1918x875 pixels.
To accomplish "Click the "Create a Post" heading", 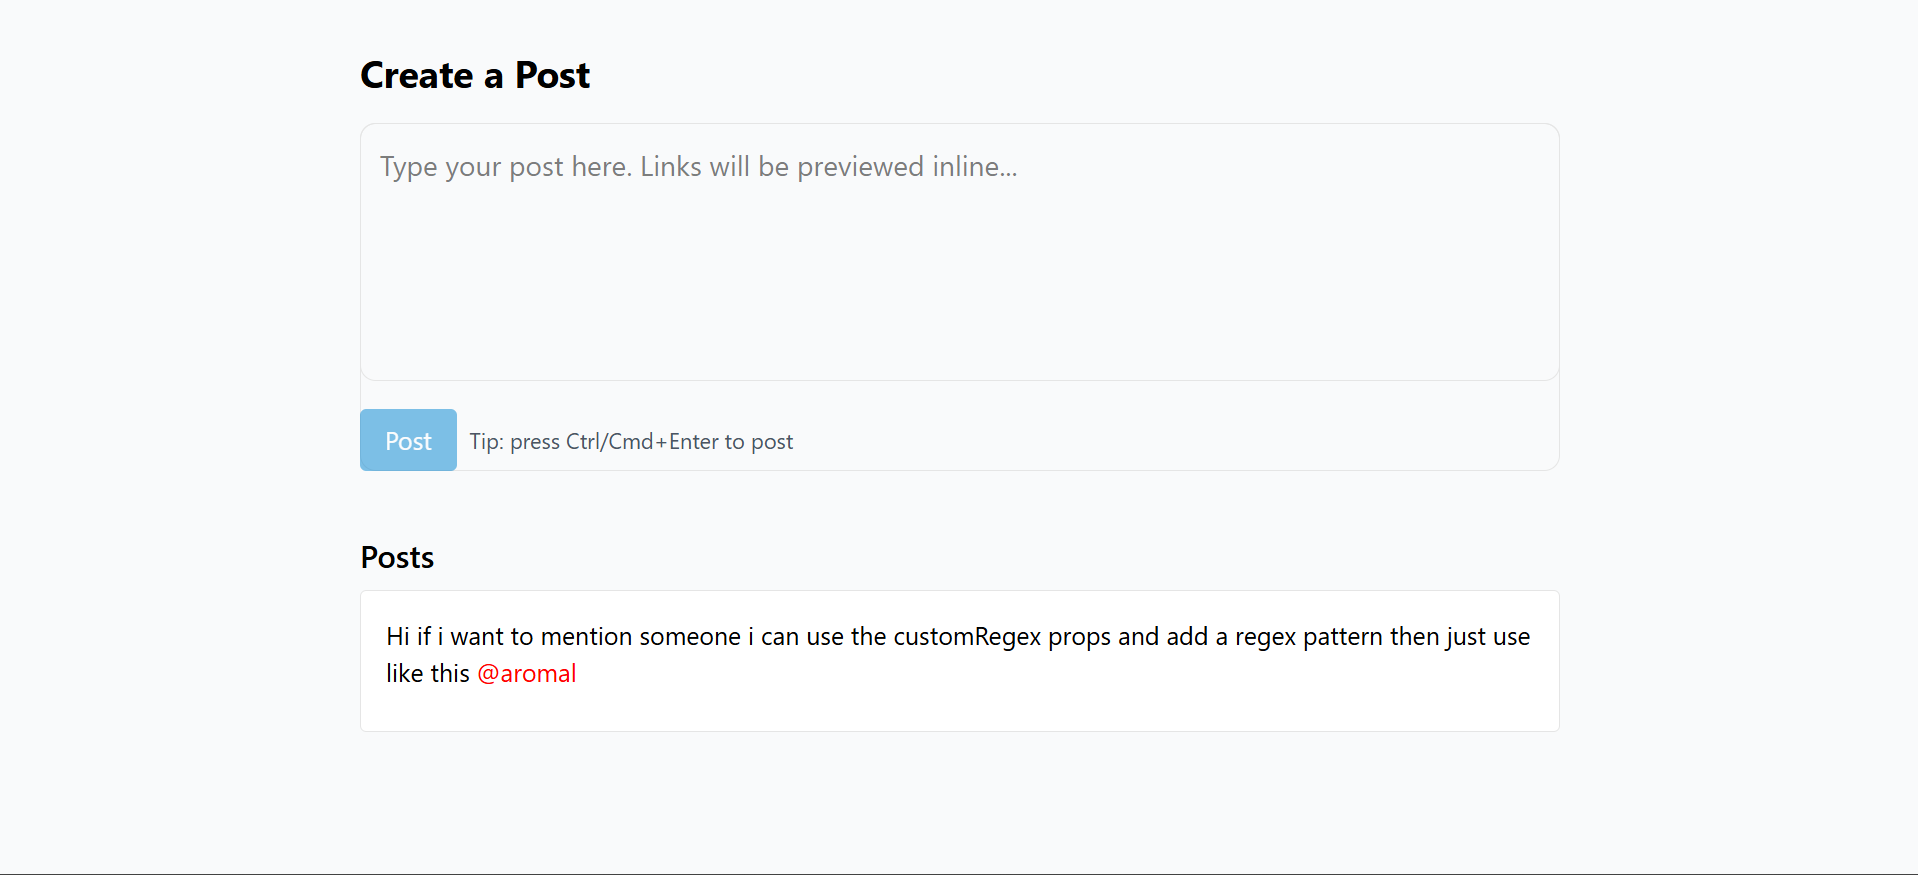I will pyautogui.click(x=475, y=76).
